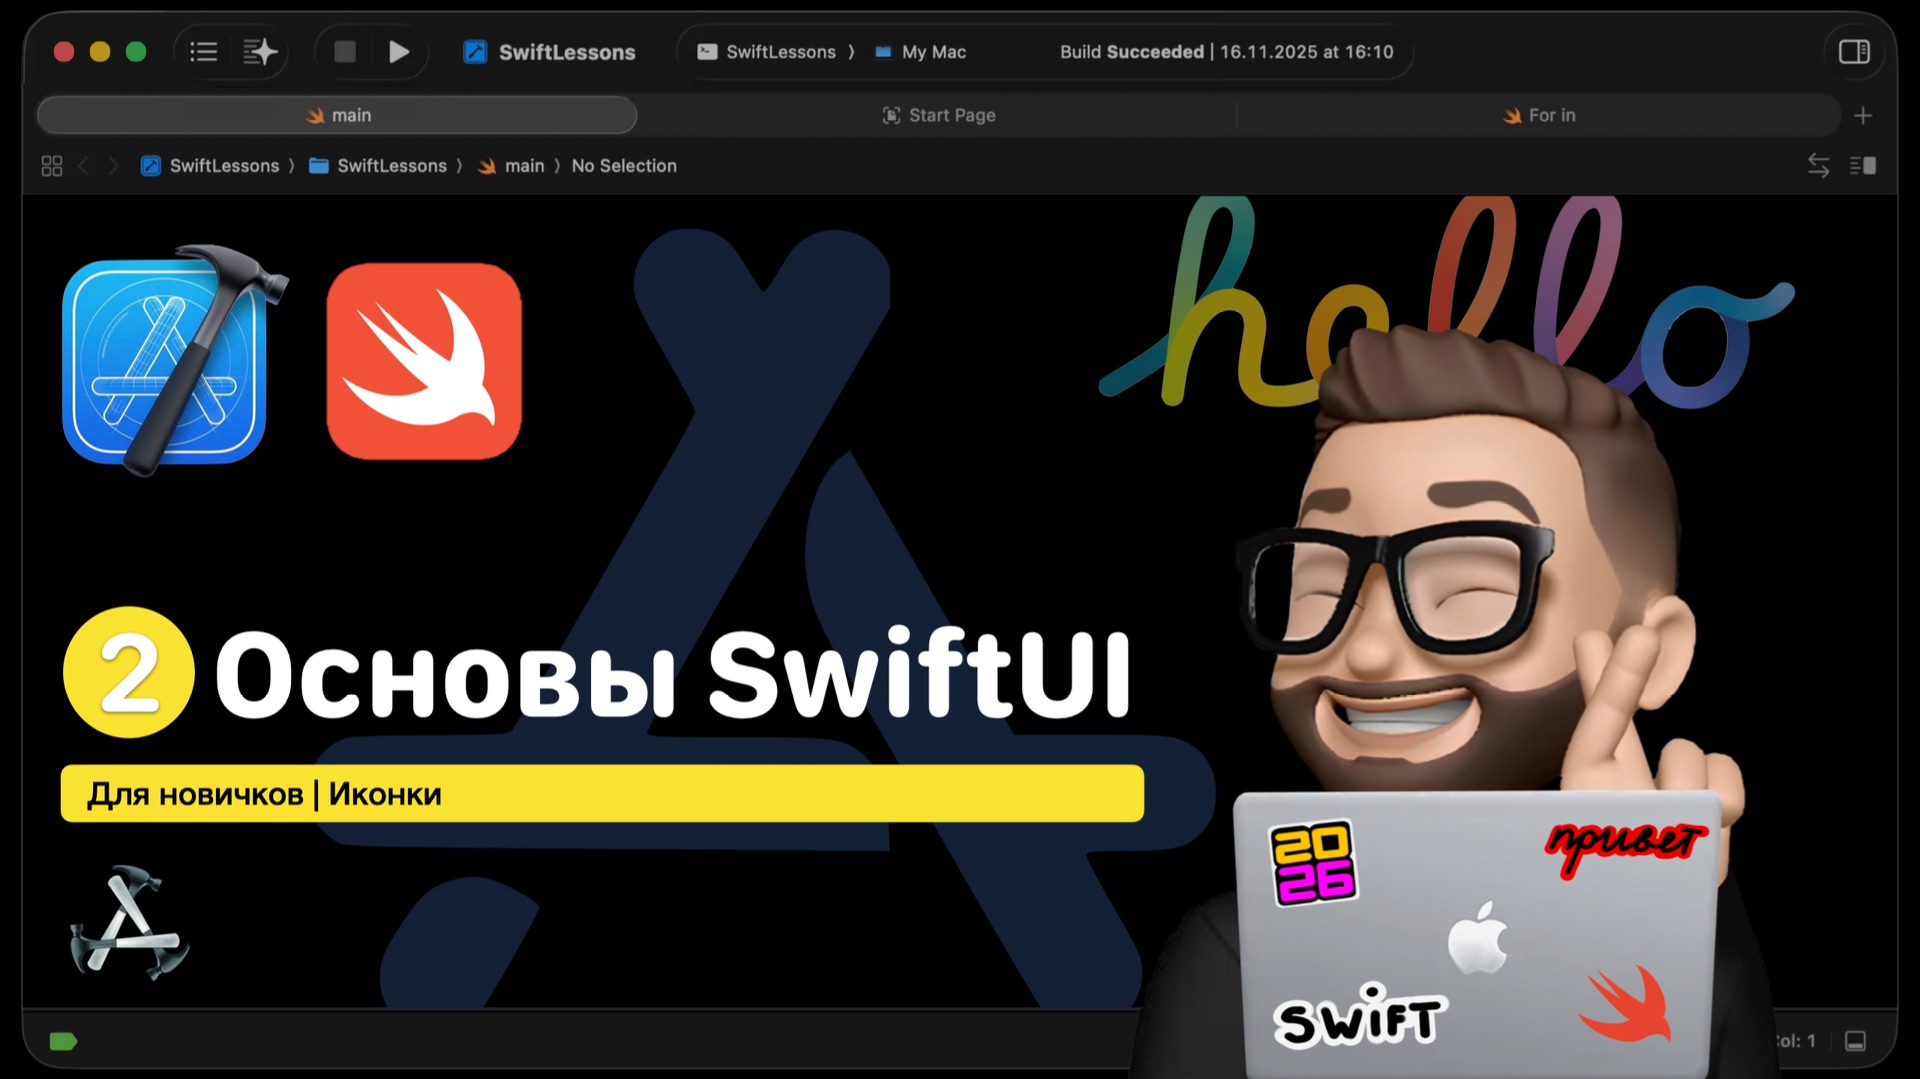Open the related items grid in the jump bar
The width and height of the screenshot is (1920, 1079).
pyautogui.click(x=51, y=165)
